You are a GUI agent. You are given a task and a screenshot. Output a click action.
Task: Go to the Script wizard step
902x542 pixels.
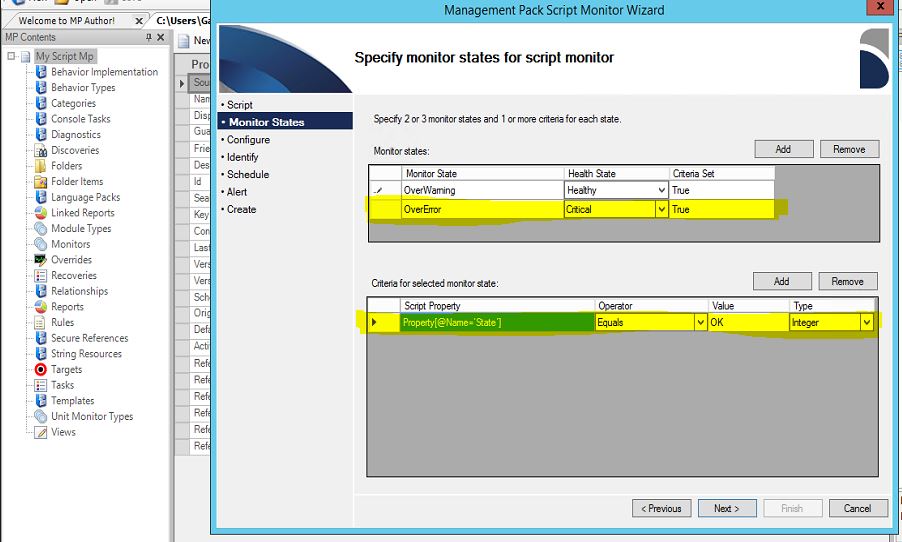(239, 105)
